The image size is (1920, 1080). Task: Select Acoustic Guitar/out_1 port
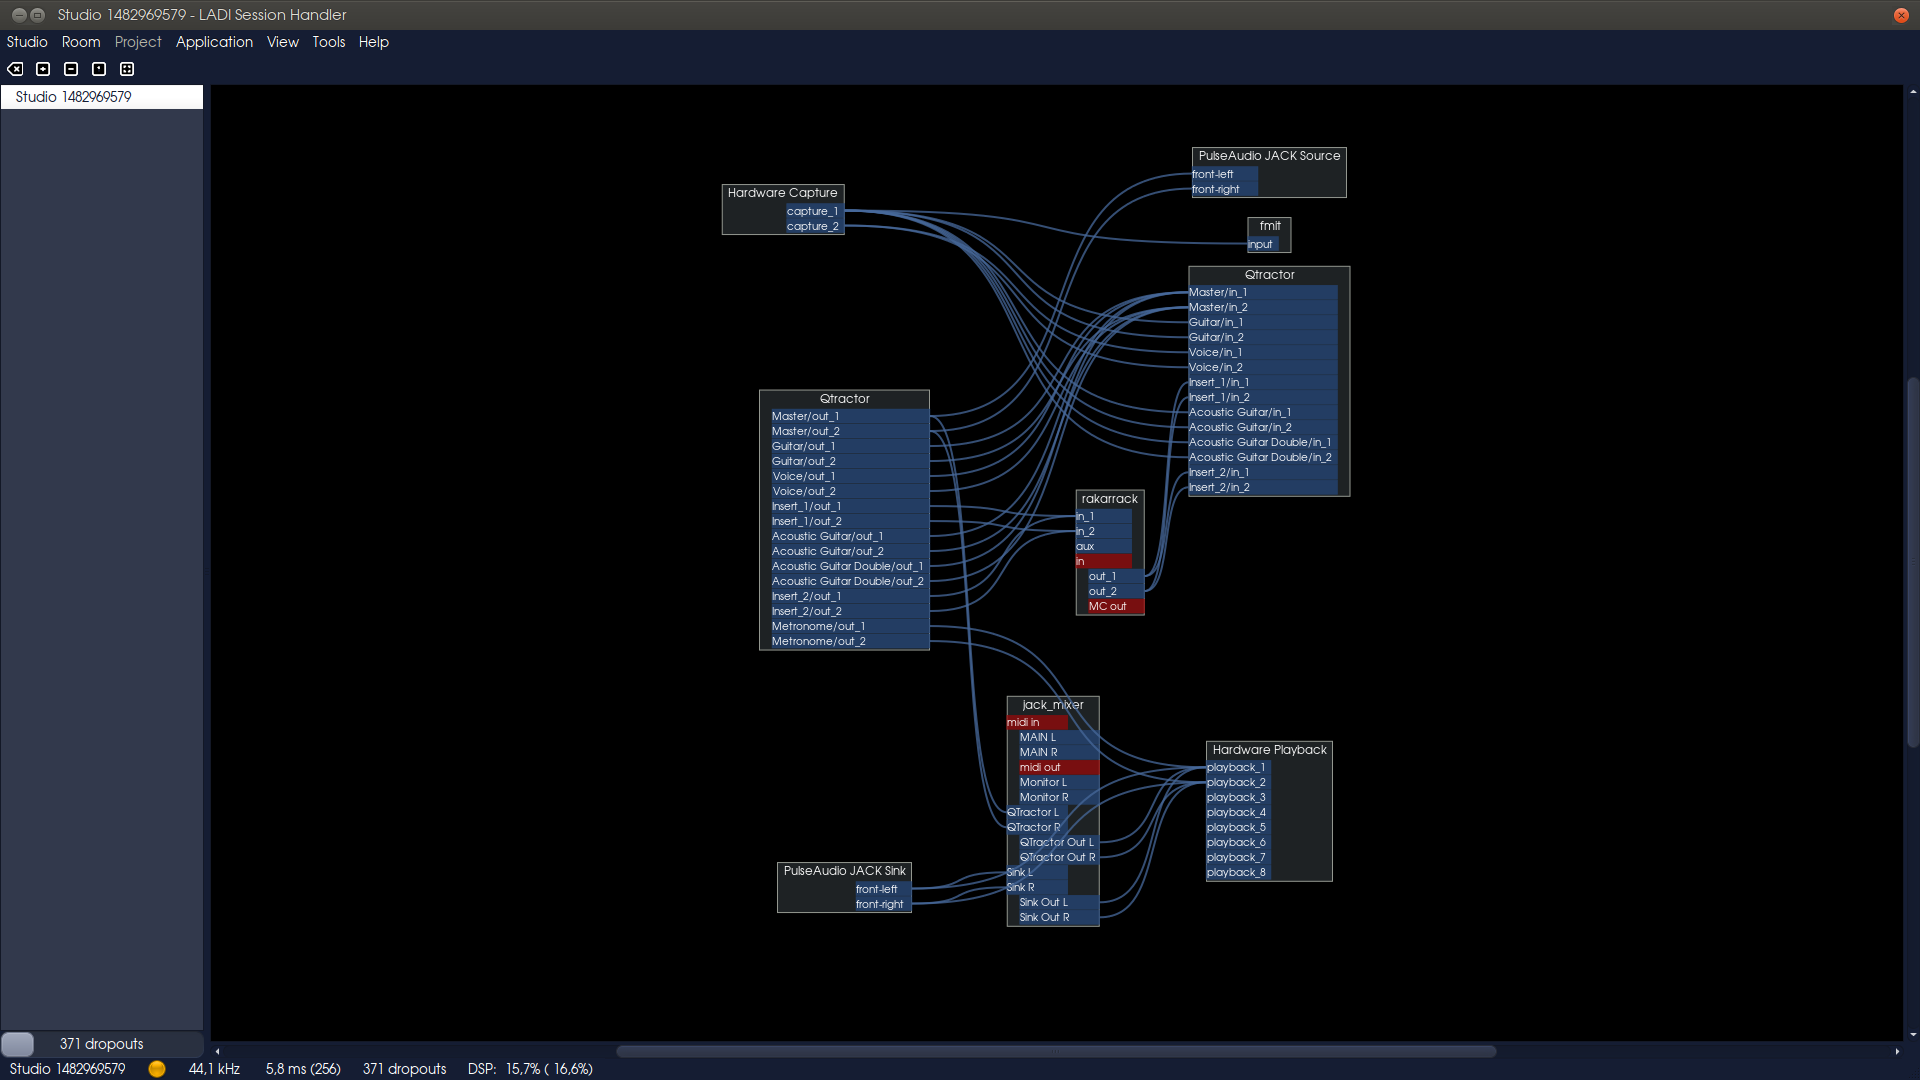[x=848, y=536]
